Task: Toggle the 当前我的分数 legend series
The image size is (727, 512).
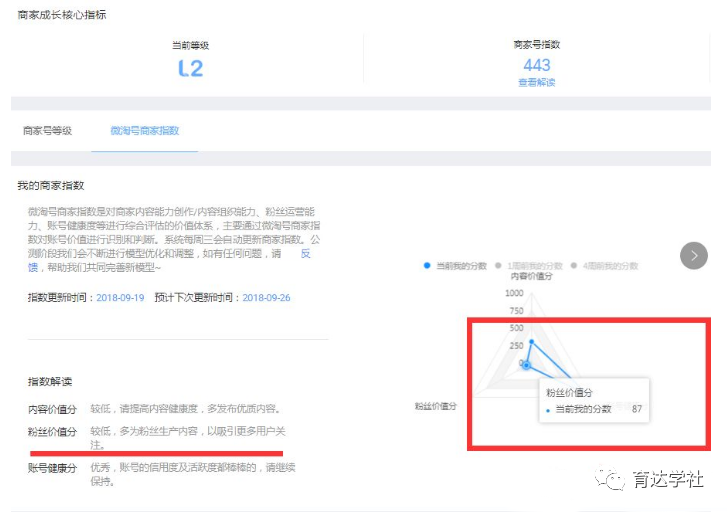Action: tap(456, 265)
